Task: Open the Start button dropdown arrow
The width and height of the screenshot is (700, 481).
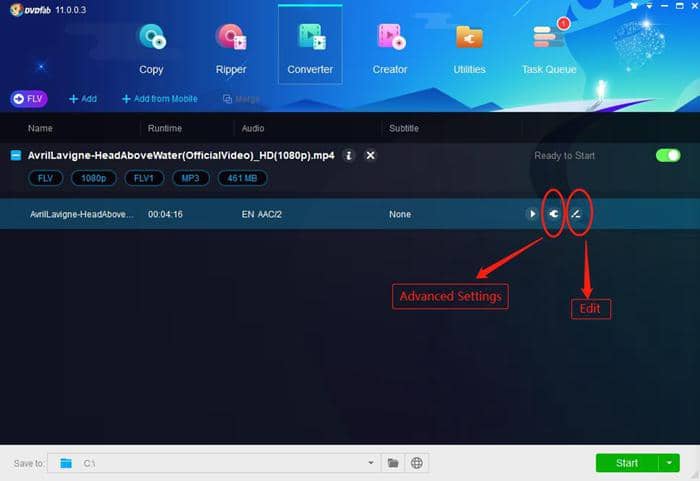Action: point(670,463)
